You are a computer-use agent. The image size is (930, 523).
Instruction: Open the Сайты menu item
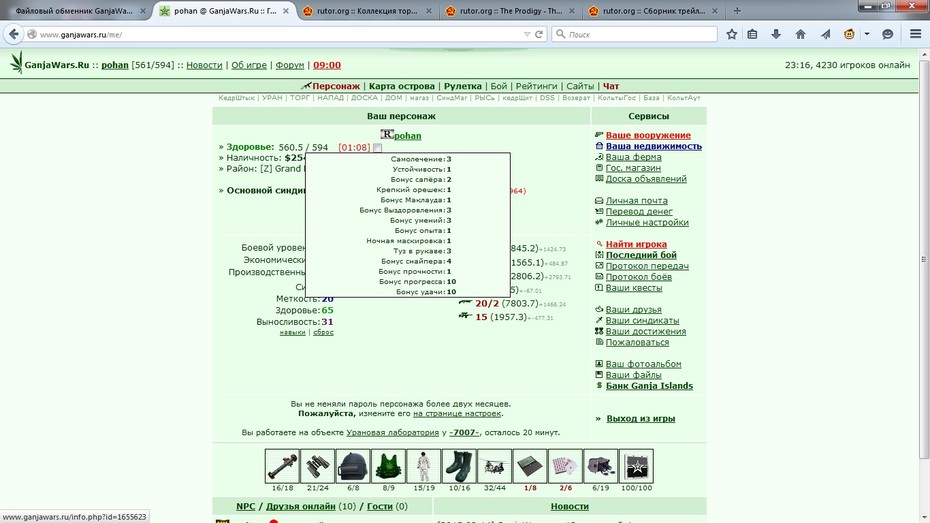pyautogui.click(x=580, y=86)
